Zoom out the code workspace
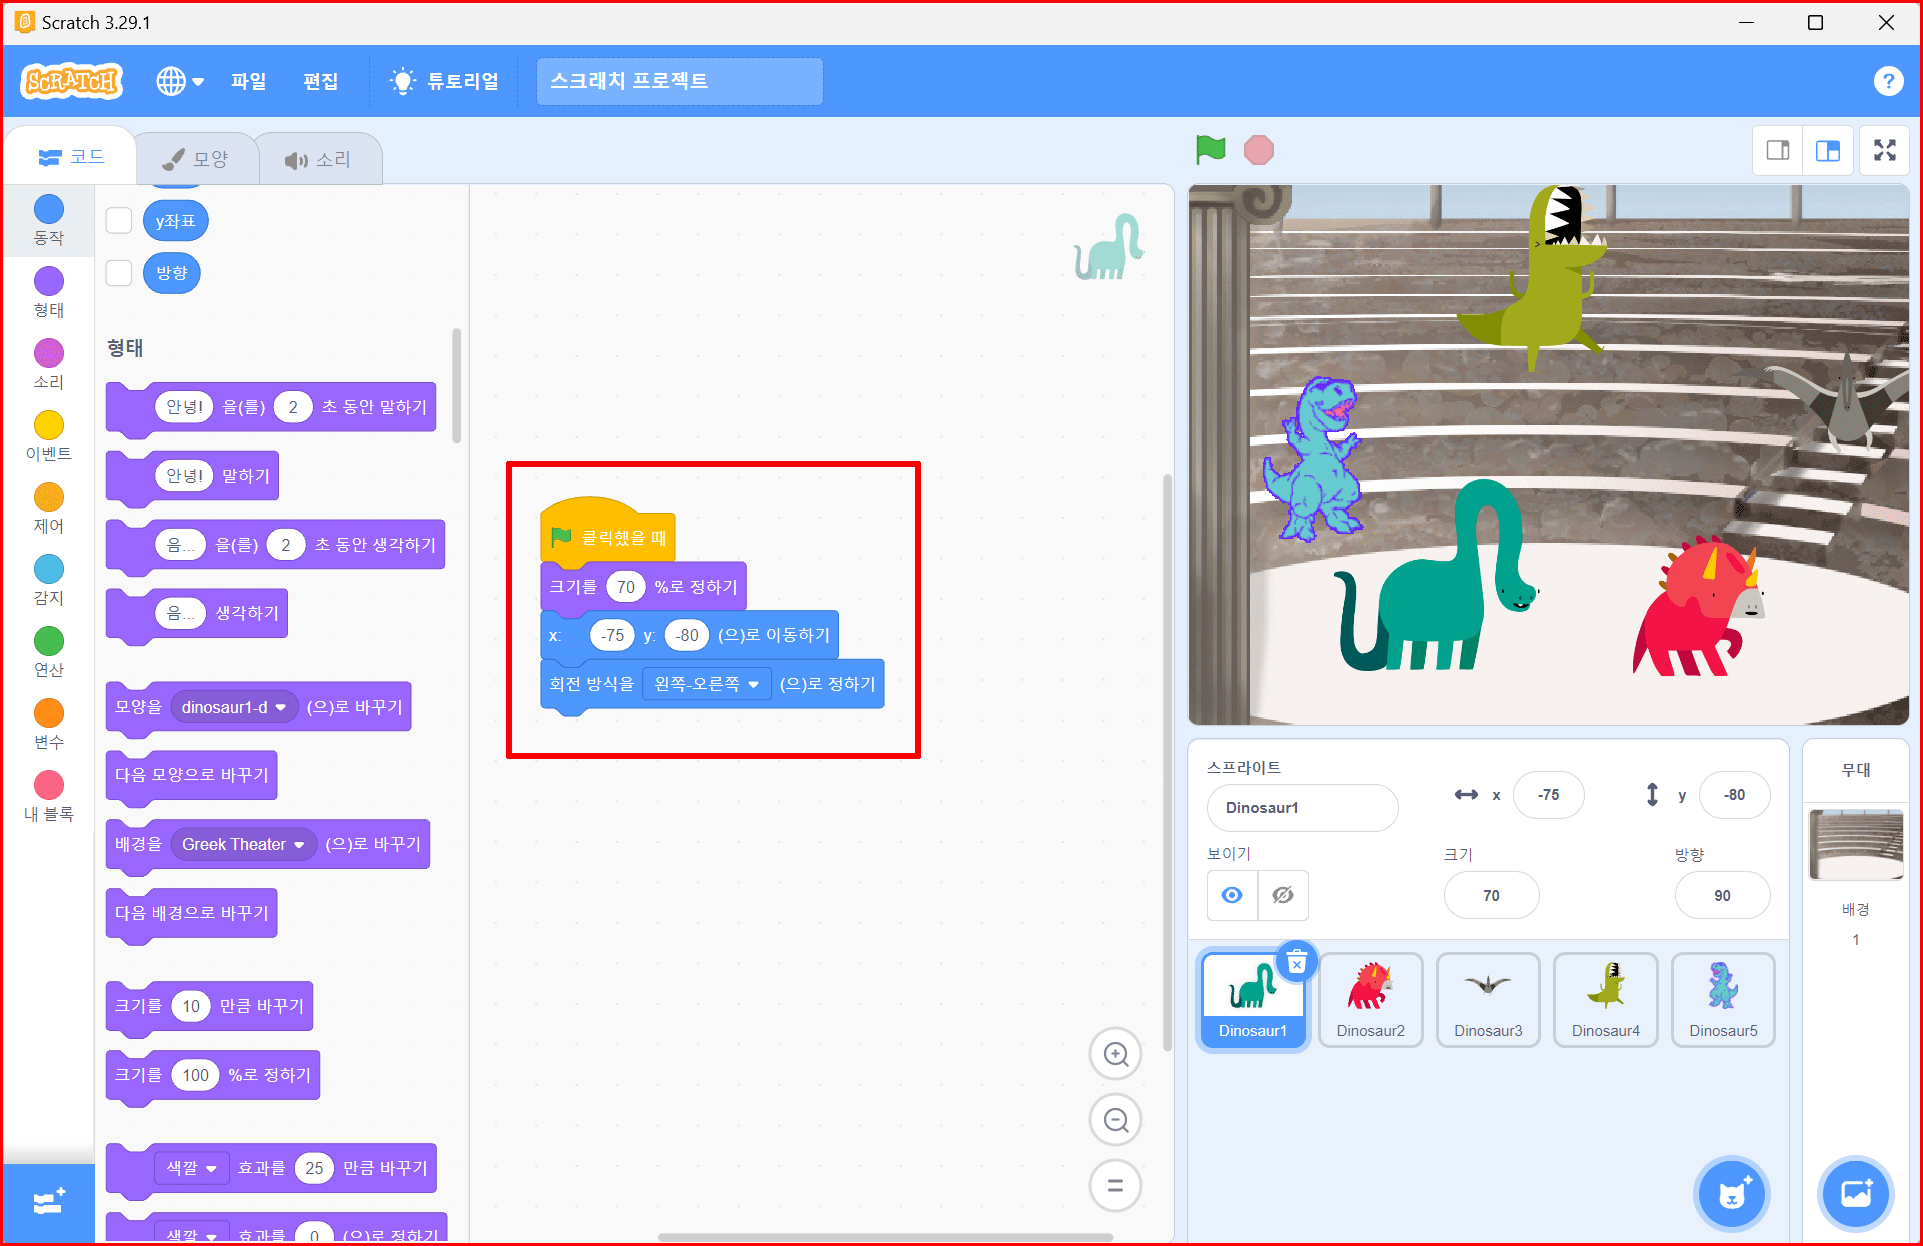The height and width of the screenshot is (1246, 1923). pos(1115,1120)
